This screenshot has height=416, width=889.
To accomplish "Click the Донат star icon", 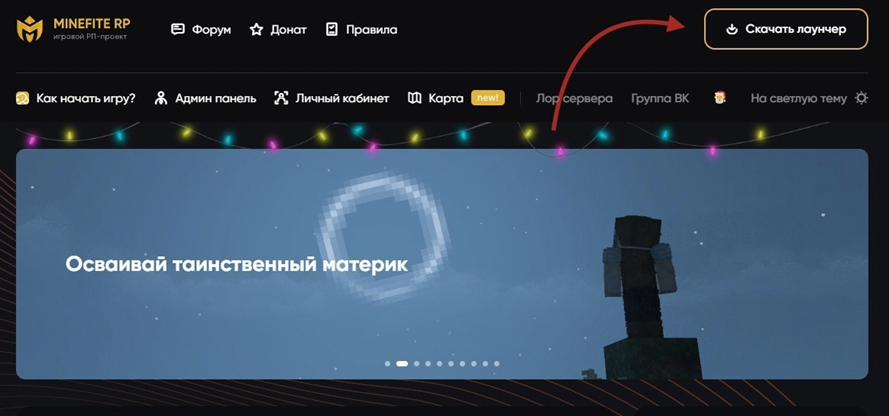I will click(x=256, y=29).
